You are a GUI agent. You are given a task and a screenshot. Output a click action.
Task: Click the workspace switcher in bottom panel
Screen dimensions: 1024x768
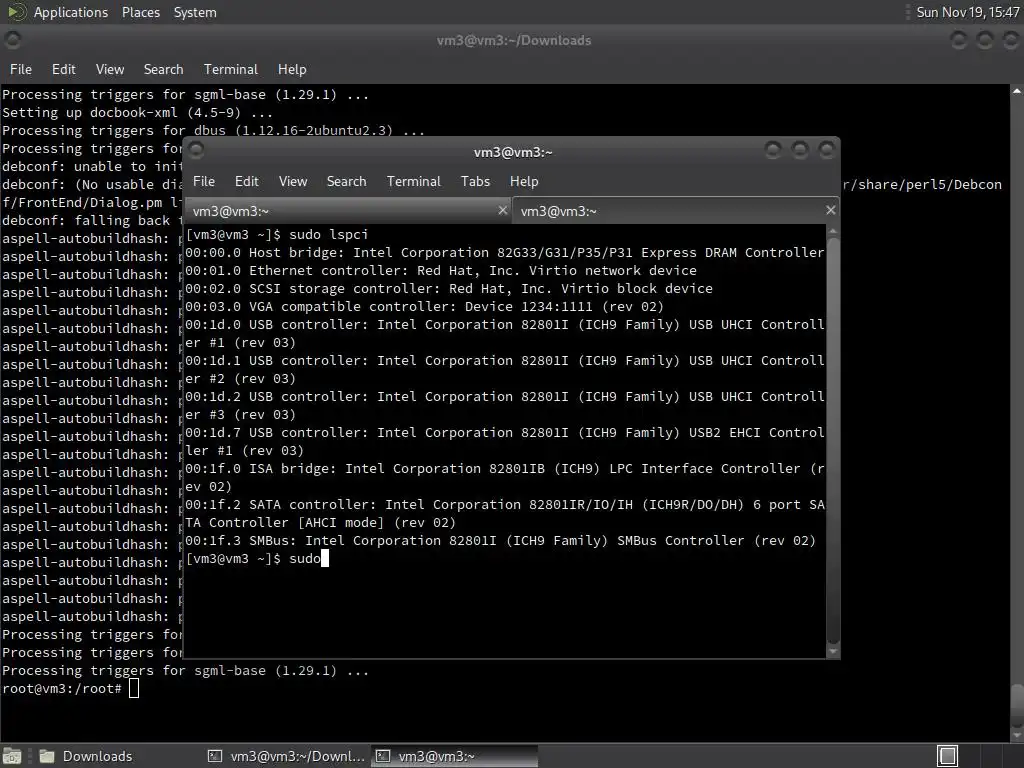click(x=947, y=756)
